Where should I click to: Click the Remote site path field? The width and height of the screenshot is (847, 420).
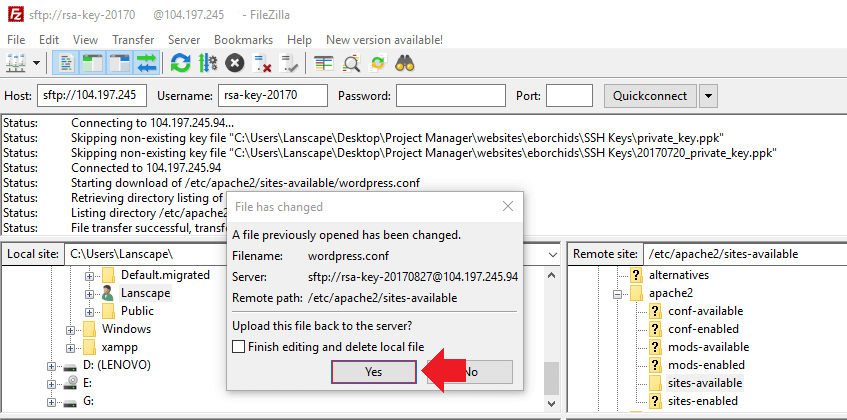745,254
